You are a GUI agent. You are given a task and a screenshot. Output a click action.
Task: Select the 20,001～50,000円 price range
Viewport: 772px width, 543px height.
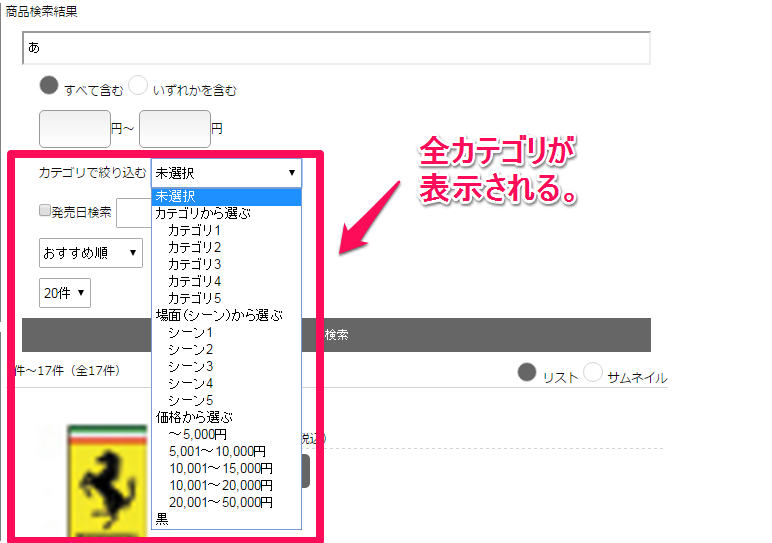(x=220, y=502)
